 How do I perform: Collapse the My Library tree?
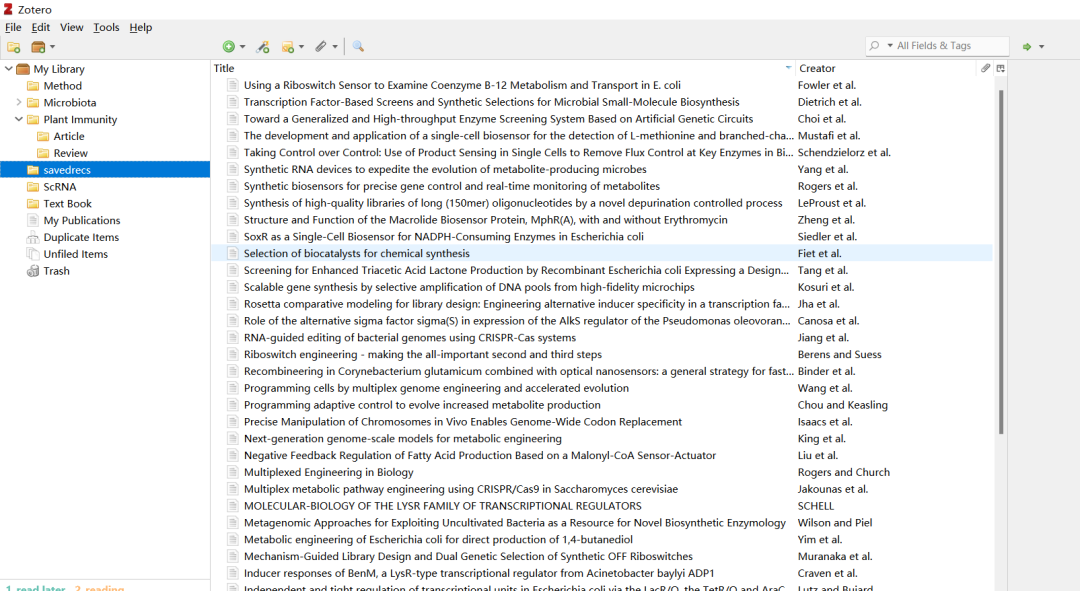9,69
